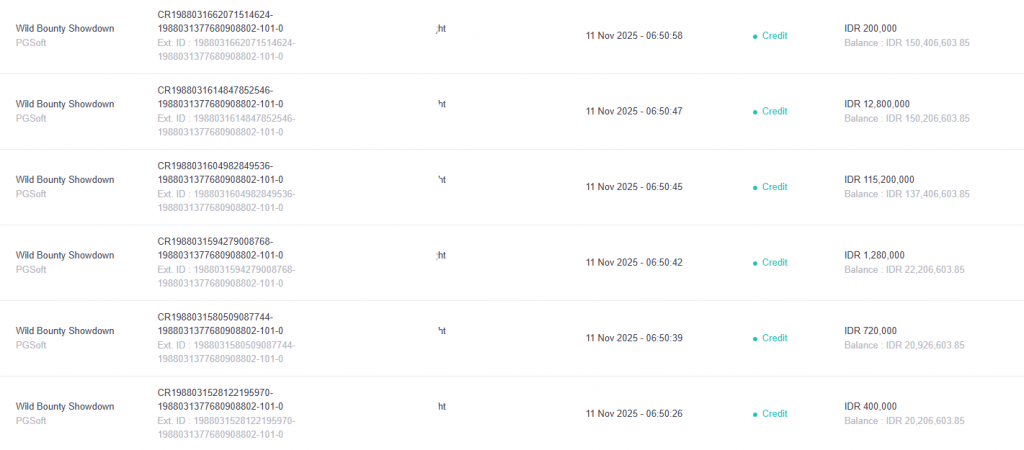Click the balance IDR 150,406,603.85
The height and width of the screenshot is (450, 1024).
coord(907,44)
